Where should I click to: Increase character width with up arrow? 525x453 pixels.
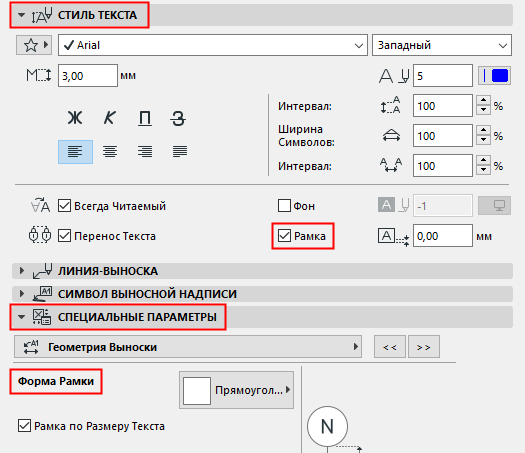click(483, 130)
